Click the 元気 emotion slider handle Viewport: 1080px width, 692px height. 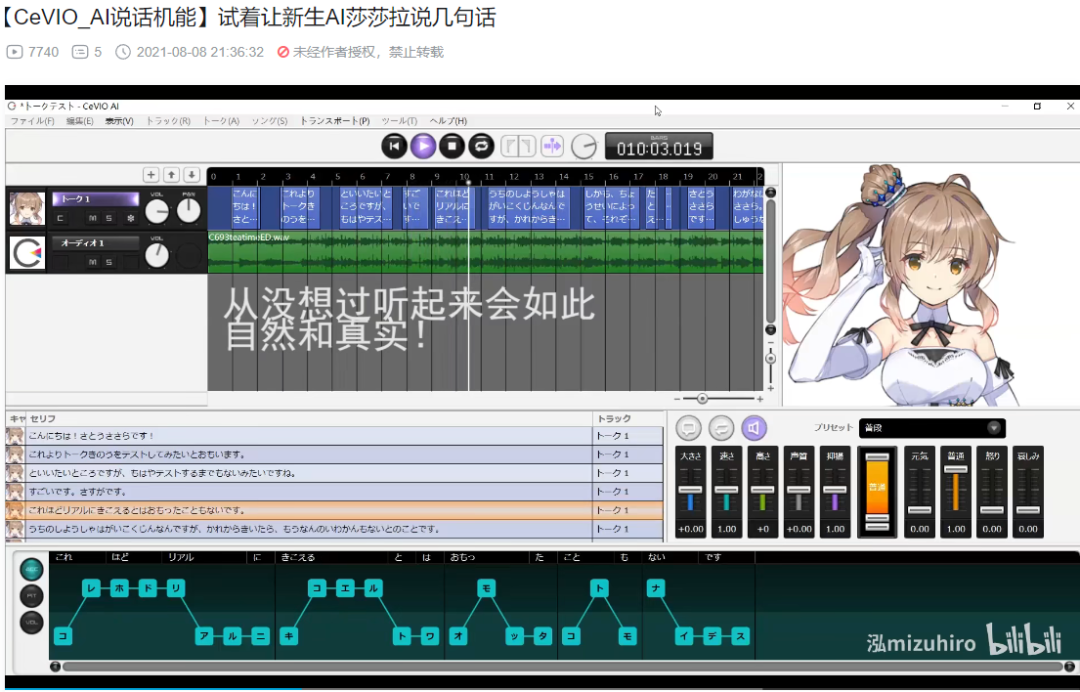point(919,510)
